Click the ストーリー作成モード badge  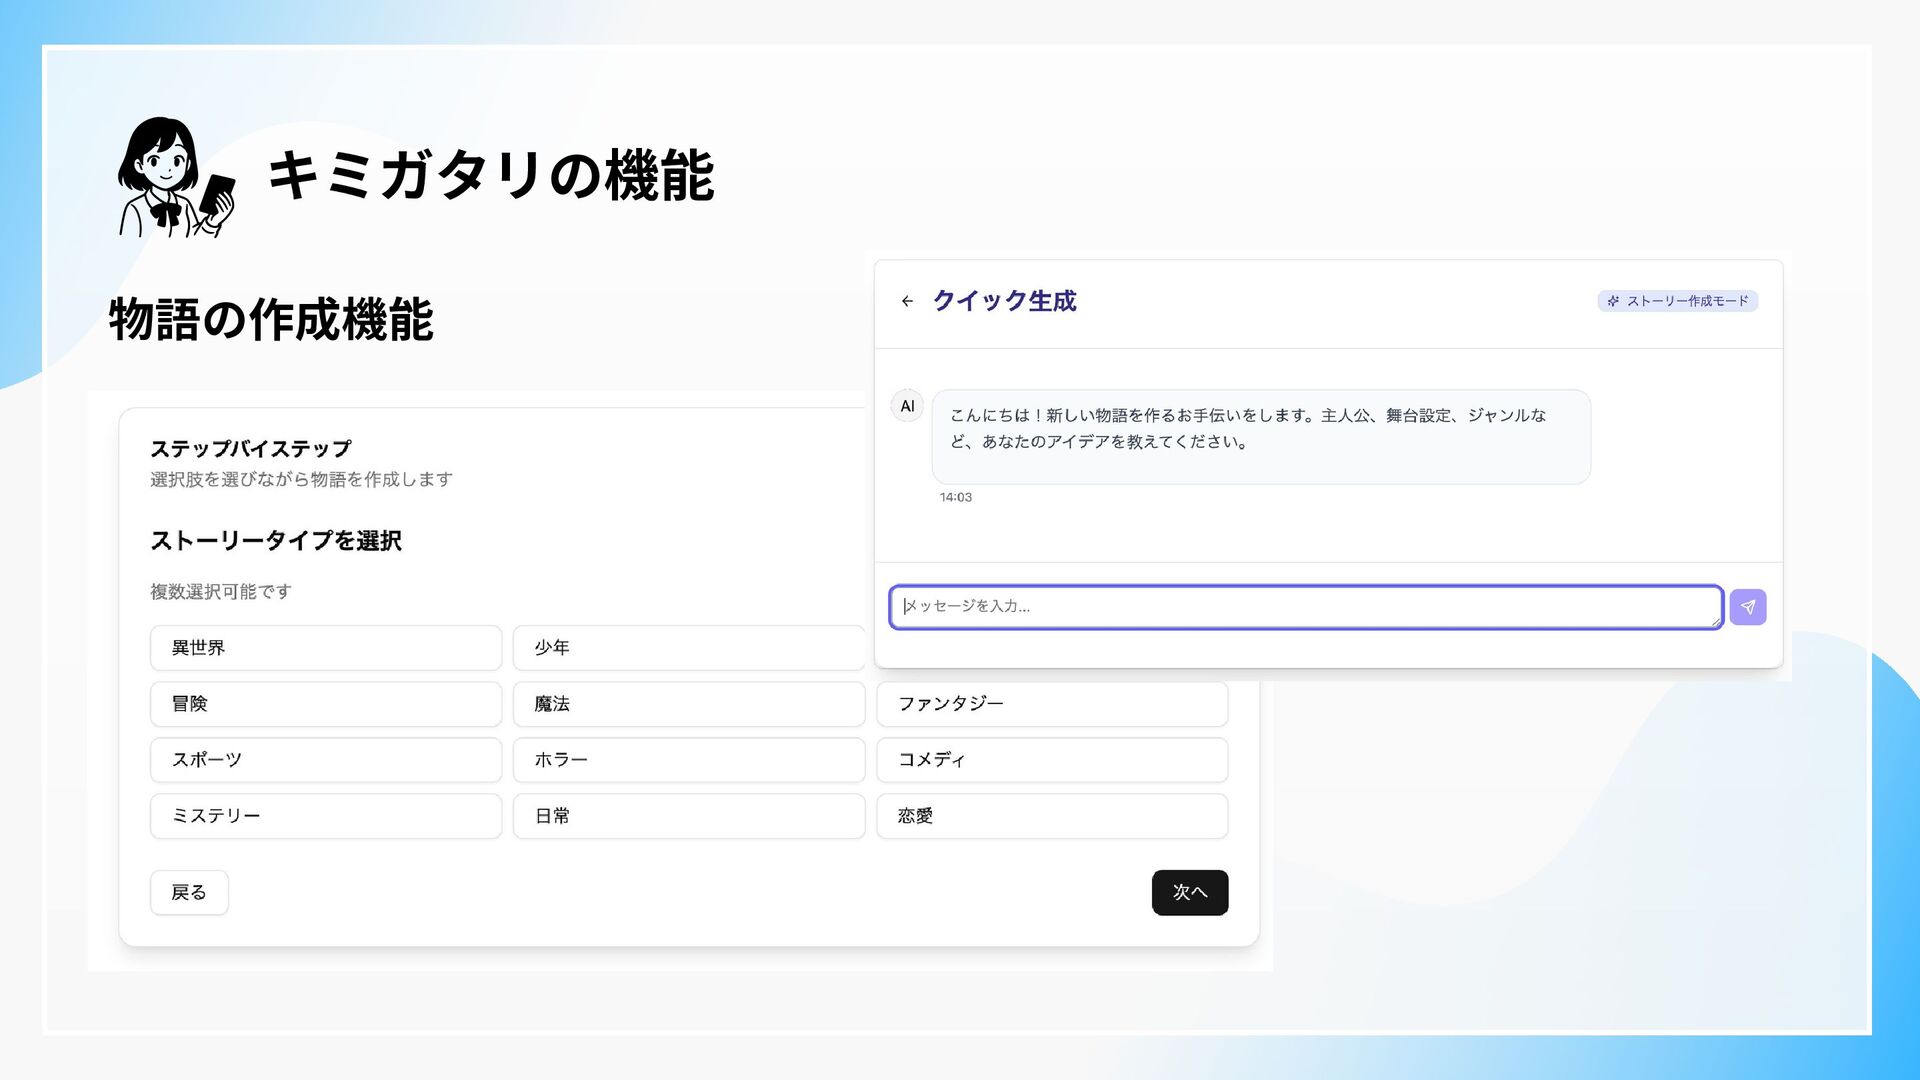pyautogui.click(x=1677, y=301)
